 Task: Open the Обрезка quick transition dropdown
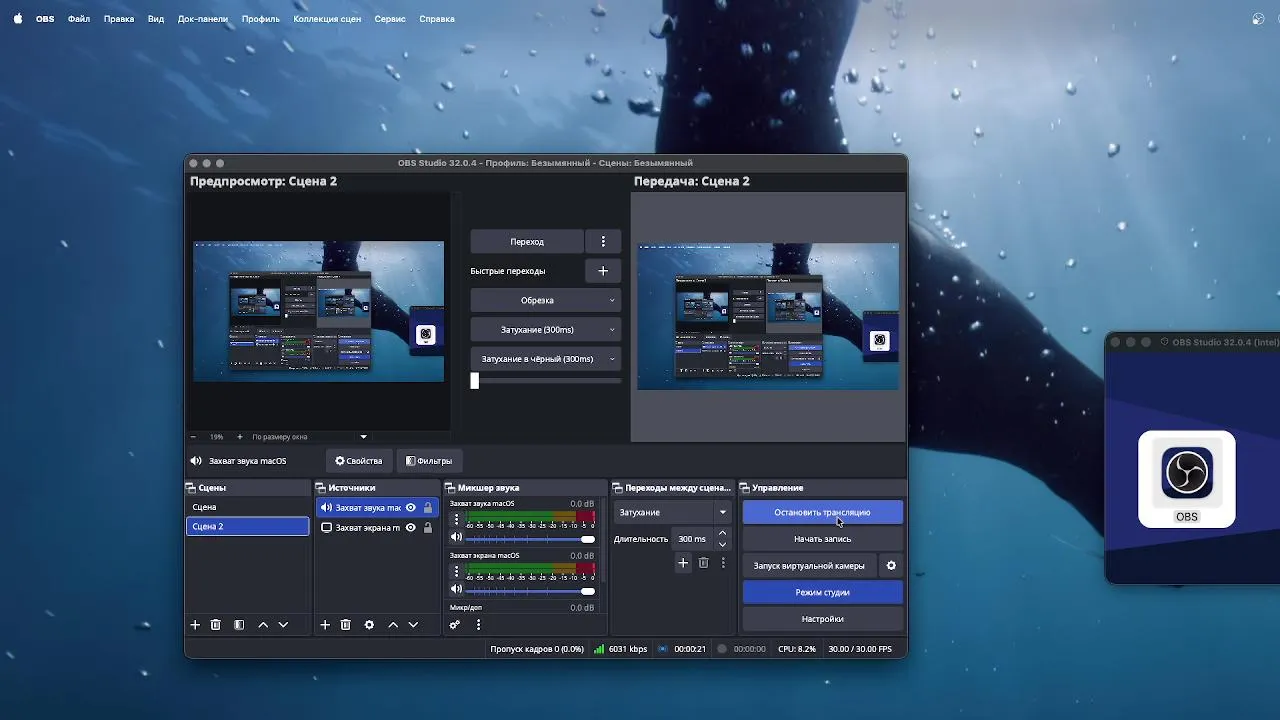(545, 301)
